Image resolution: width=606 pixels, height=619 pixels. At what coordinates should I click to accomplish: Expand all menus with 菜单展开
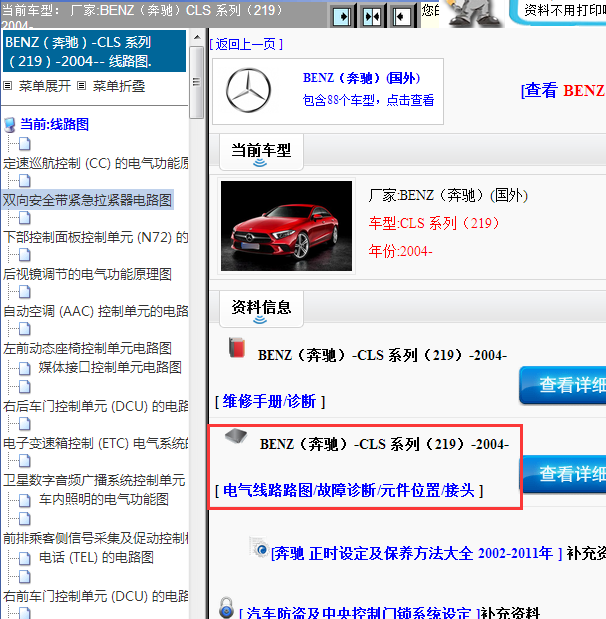pyautogui.click(x=45, y=86)
